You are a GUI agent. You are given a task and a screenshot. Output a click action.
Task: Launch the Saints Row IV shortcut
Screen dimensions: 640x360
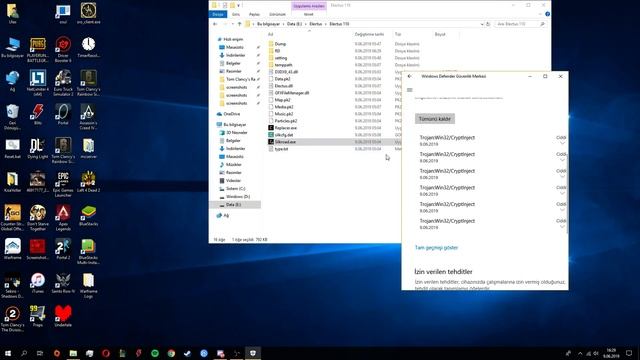[x=63, y=282]
